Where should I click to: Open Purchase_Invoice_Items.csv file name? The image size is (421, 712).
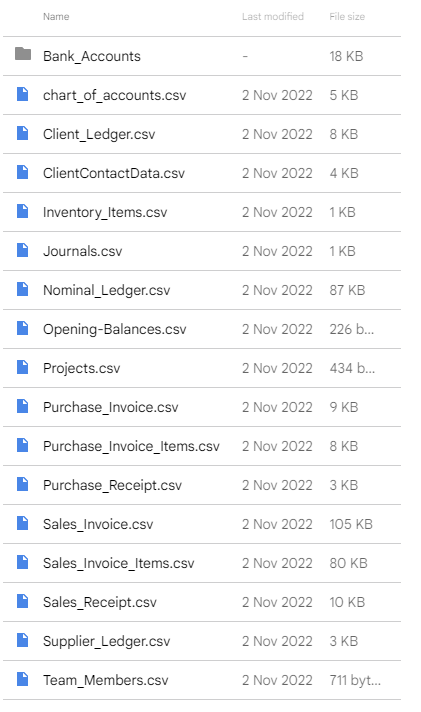coord(131,446)
